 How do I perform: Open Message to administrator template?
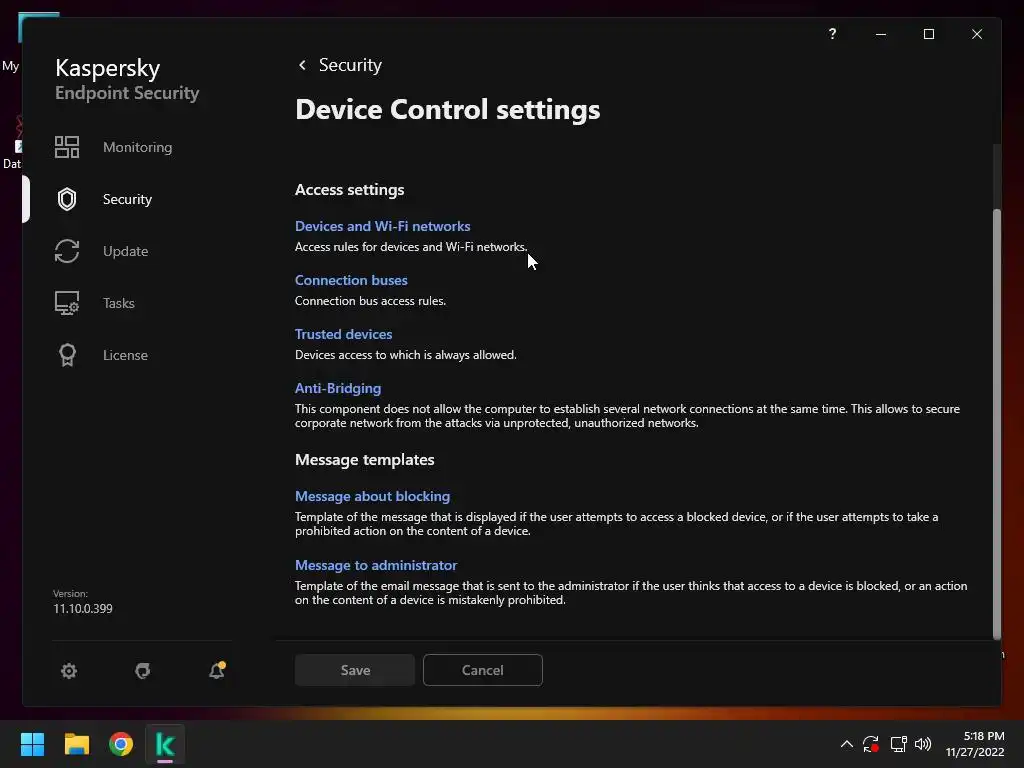pyautogui.click(x=376, y=566)
